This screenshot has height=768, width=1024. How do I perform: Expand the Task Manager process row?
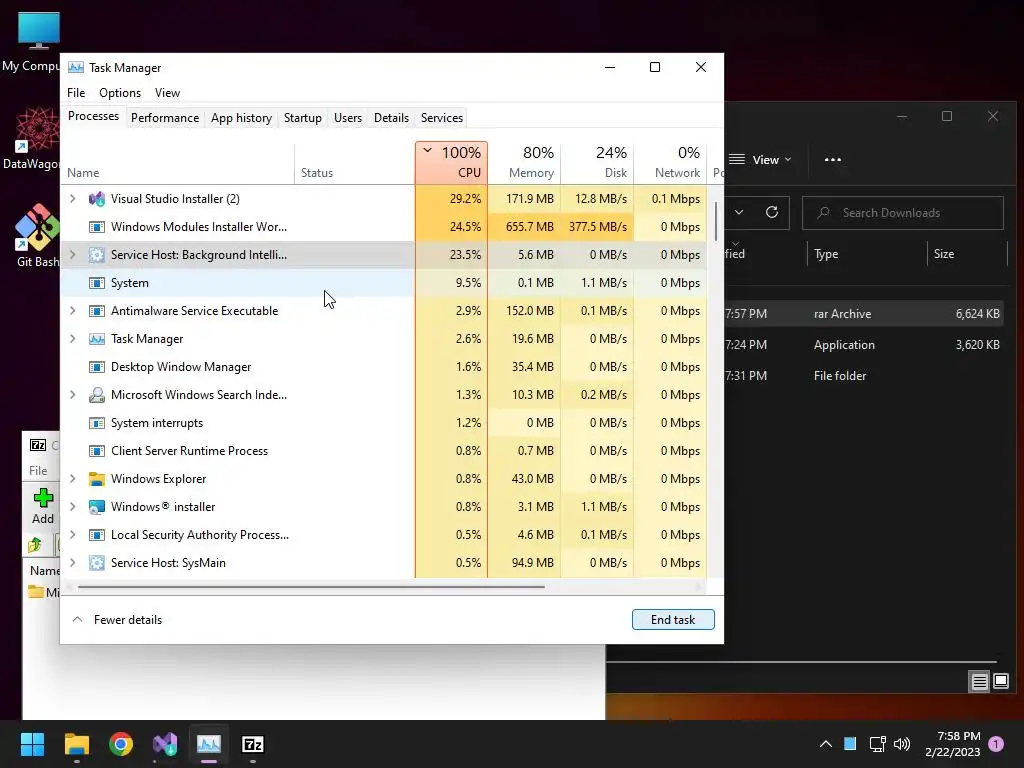pos(72,339)
